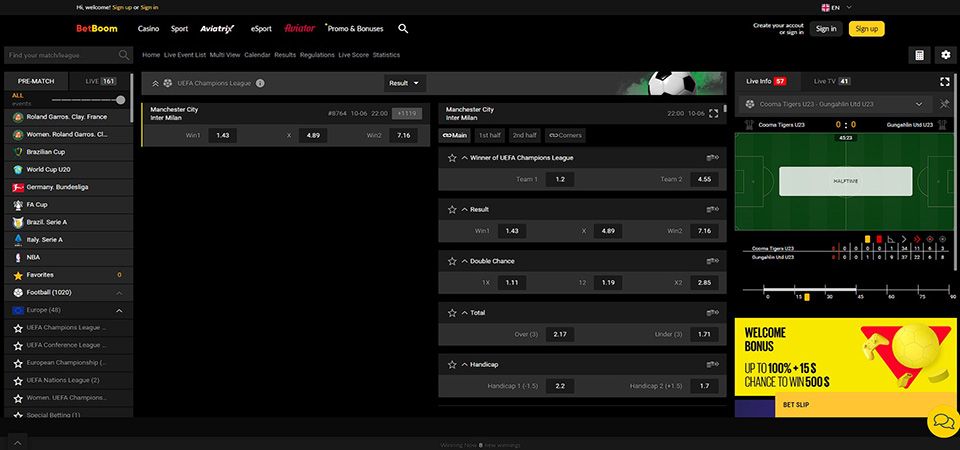Collapse the Total section chevron
The image size is (960, 450).
tap(464, 313)
